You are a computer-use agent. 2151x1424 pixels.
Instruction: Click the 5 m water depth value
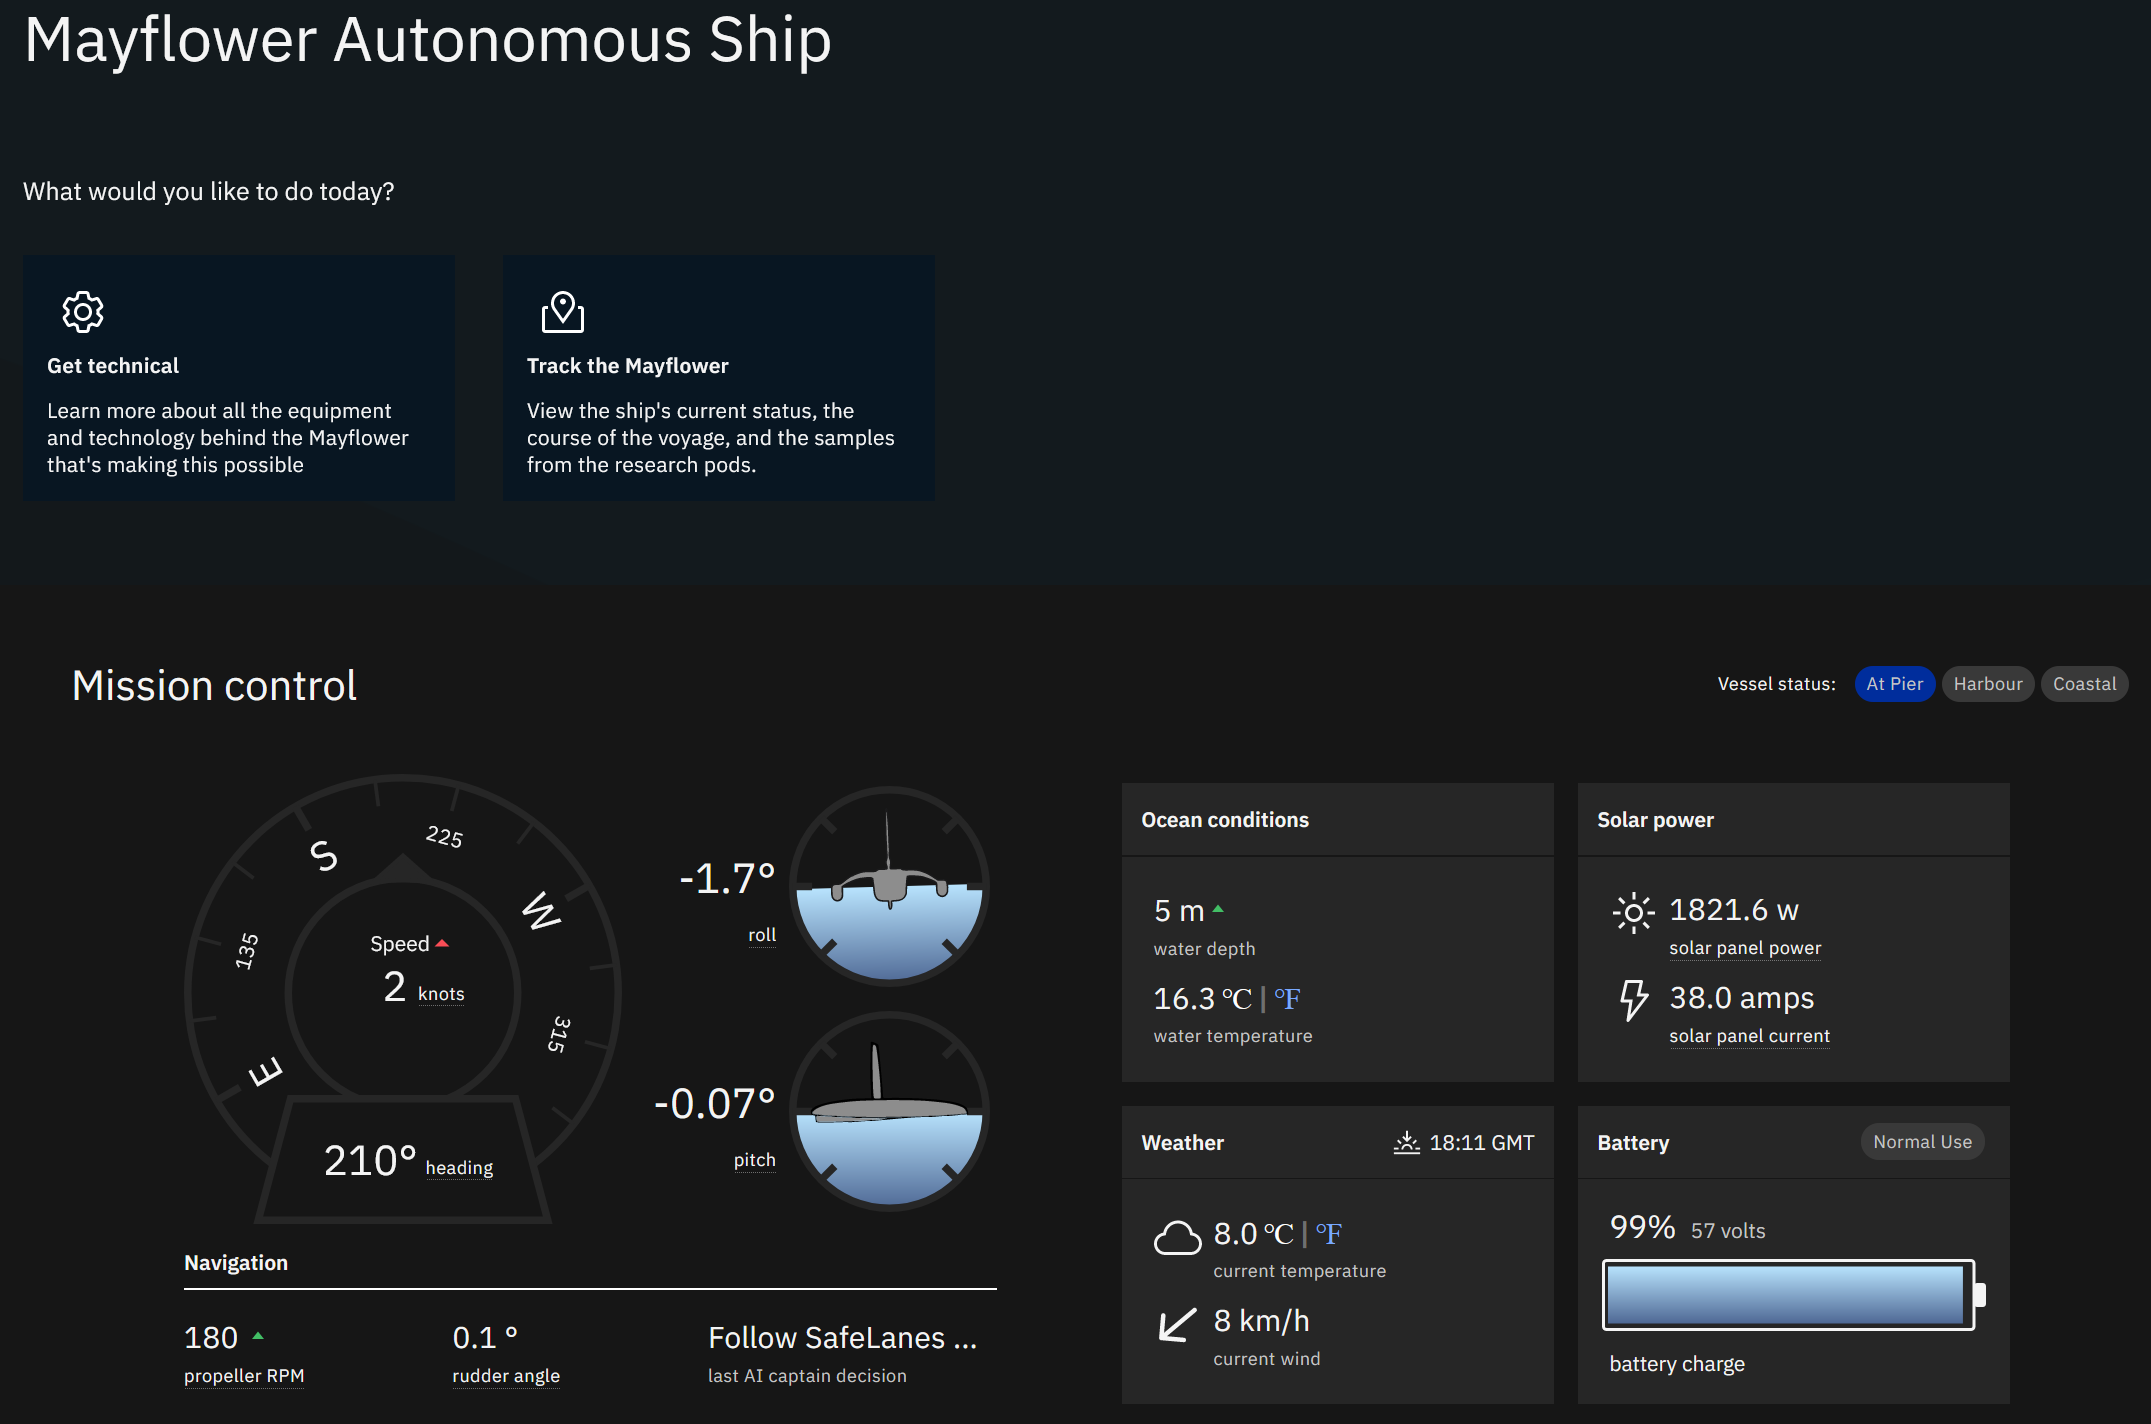1178,911
